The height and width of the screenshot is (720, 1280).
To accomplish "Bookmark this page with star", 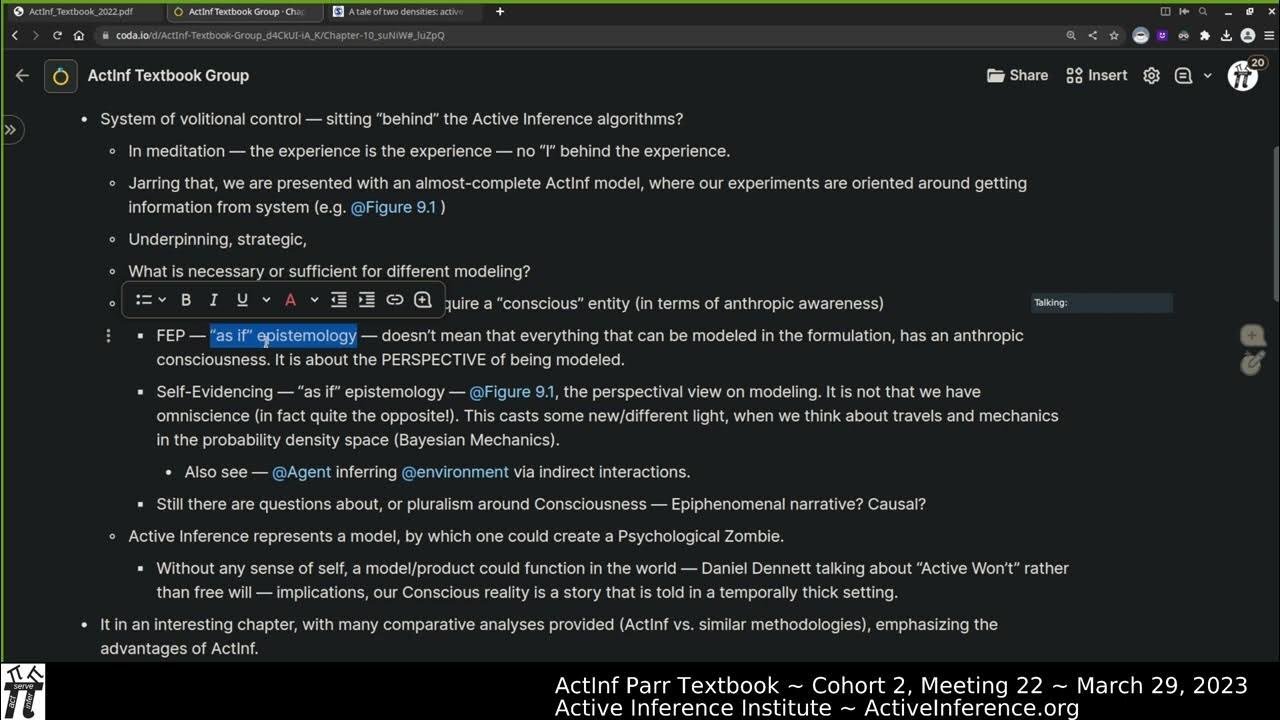I will (x=1113, y=35).
